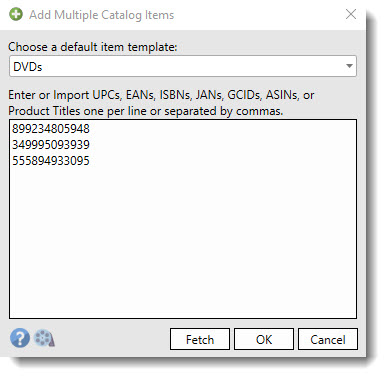Open help via the blue question mark icon
Viewport: 387px width, 378px height.
tap(20, 338)
